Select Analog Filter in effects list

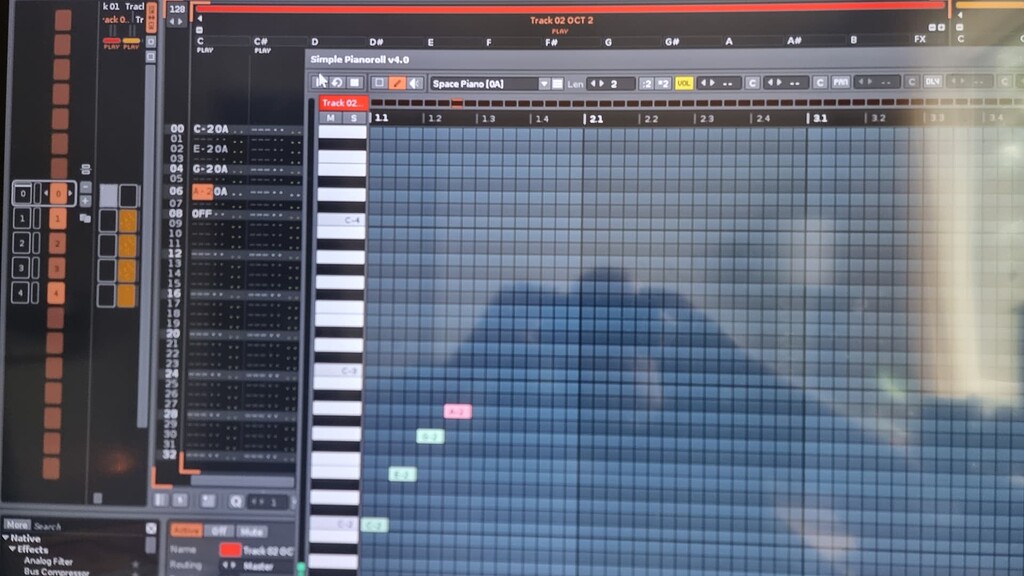(x=48, y=561)
